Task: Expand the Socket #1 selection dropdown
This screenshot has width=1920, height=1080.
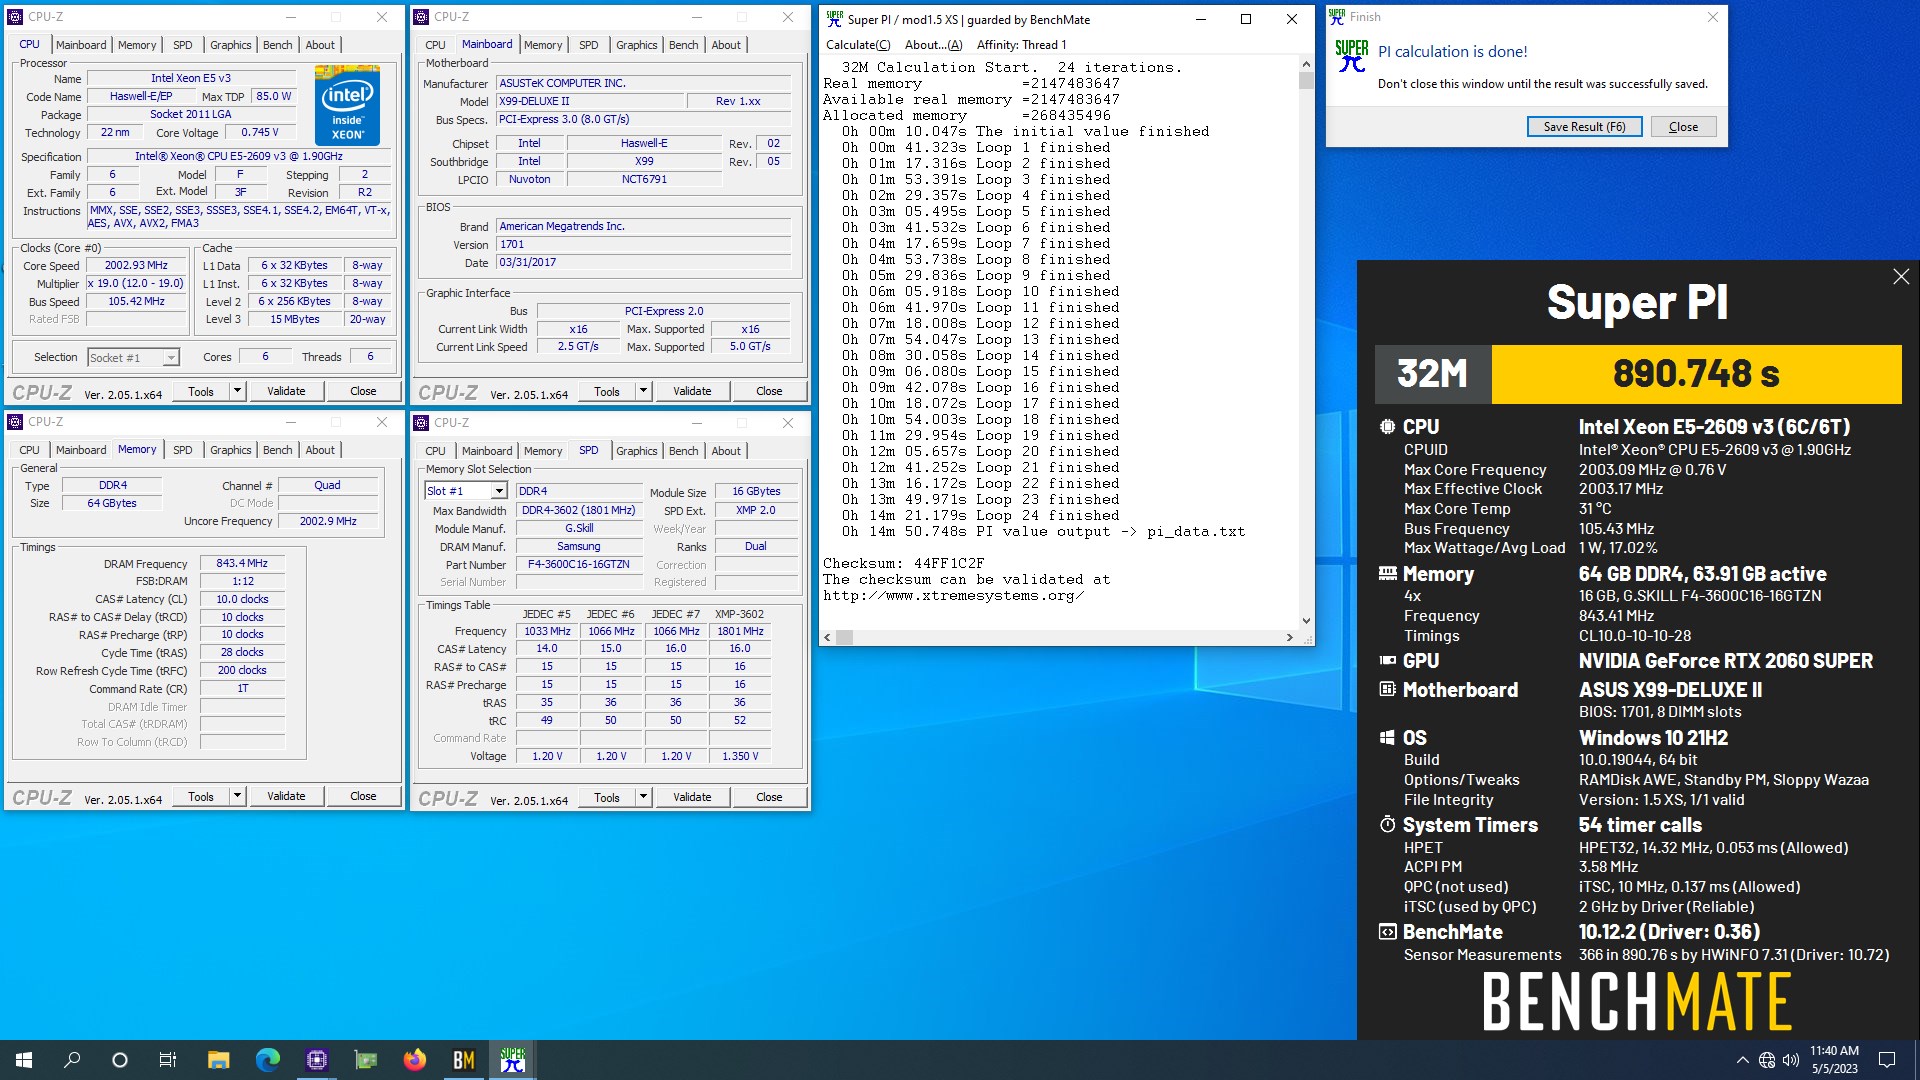Action: (x=171, y=357)
